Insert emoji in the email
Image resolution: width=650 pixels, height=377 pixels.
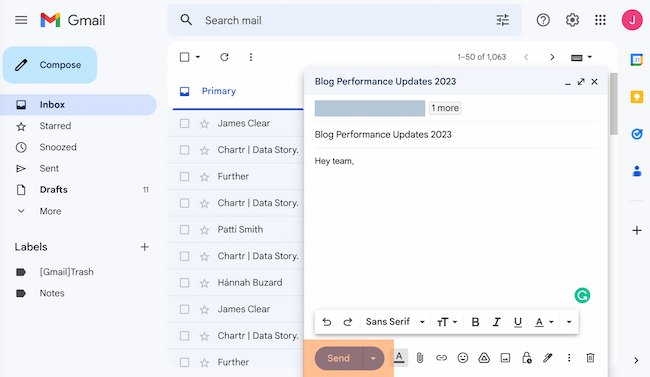pyautogui.click(x=463, y=358)
